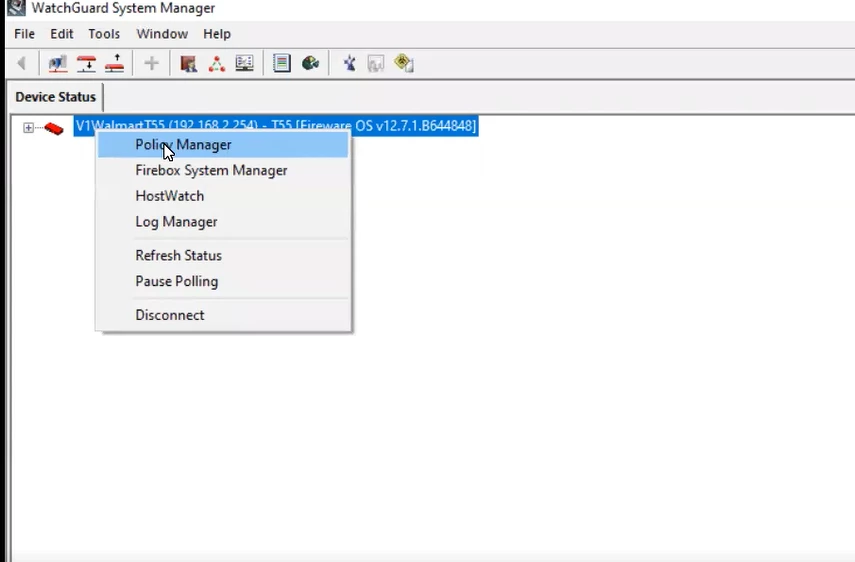Choose Policy Manager from context menu
Image resolution: width=855 pixels, height=562 pixels.
coord(223,144)
